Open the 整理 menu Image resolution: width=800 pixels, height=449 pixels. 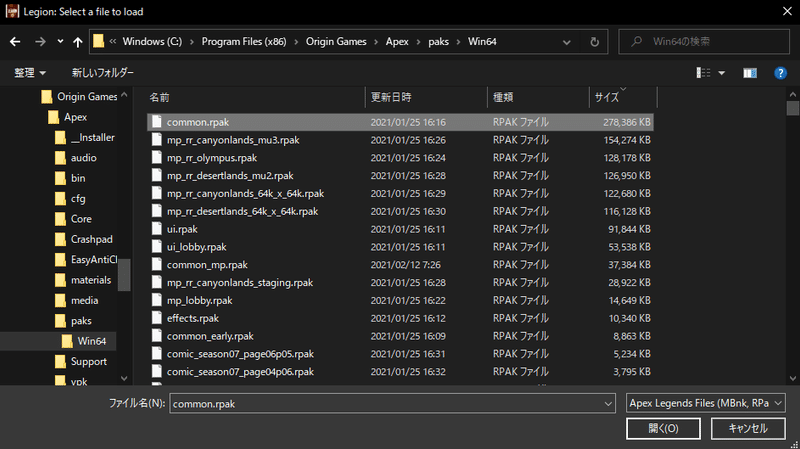30,73
